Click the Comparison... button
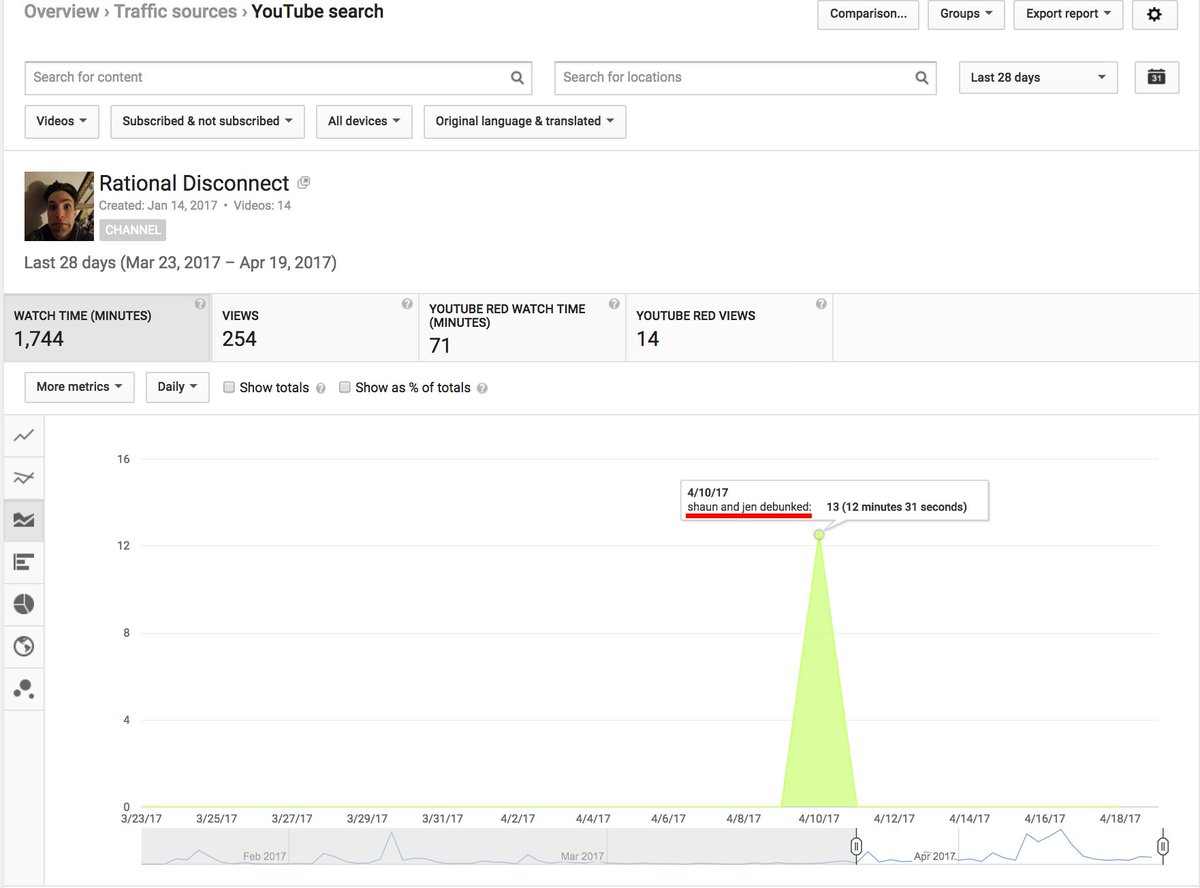Screen dimensions: 1200x888 coord(868,14)
